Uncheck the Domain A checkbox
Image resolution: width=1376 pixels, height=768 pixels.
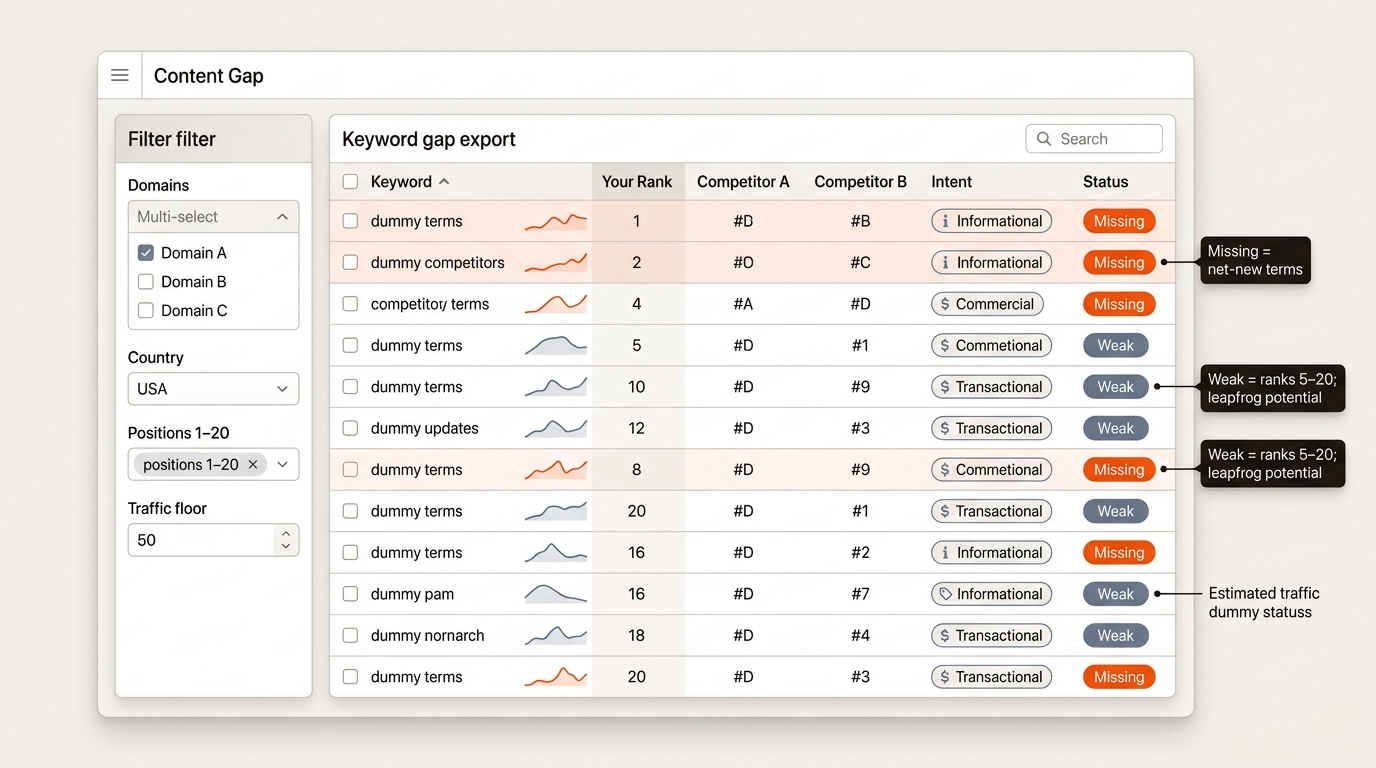tap(146, 253)
